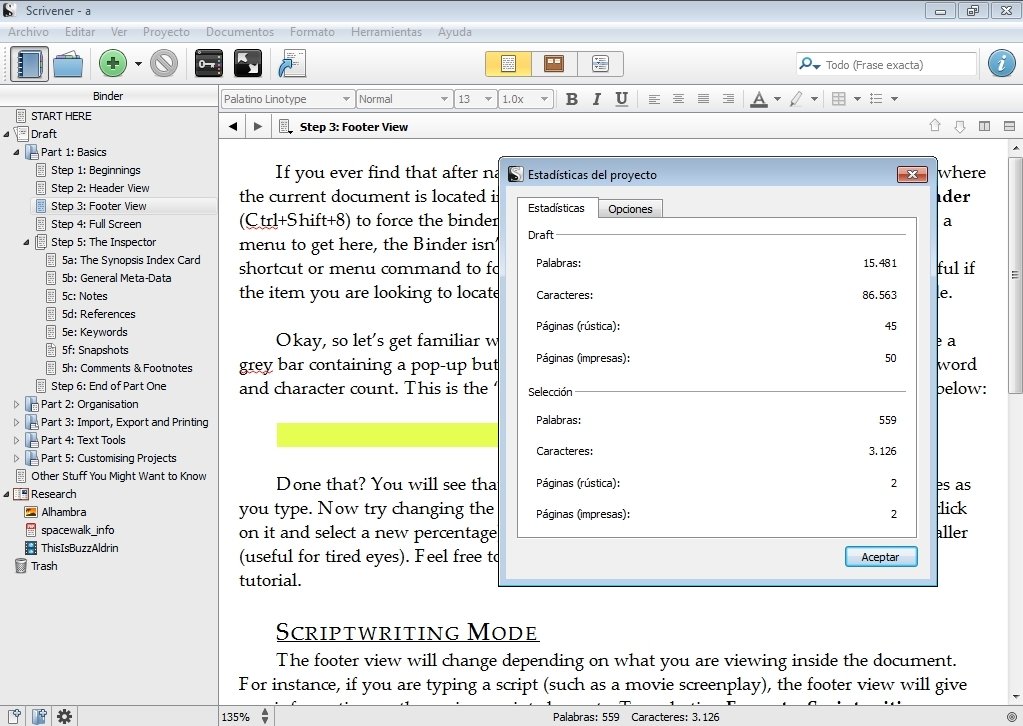Screen dimensions: 1023x726
Task: Open text color dropdown arrow
Action: pyautogui.click(x=777, y=99)
